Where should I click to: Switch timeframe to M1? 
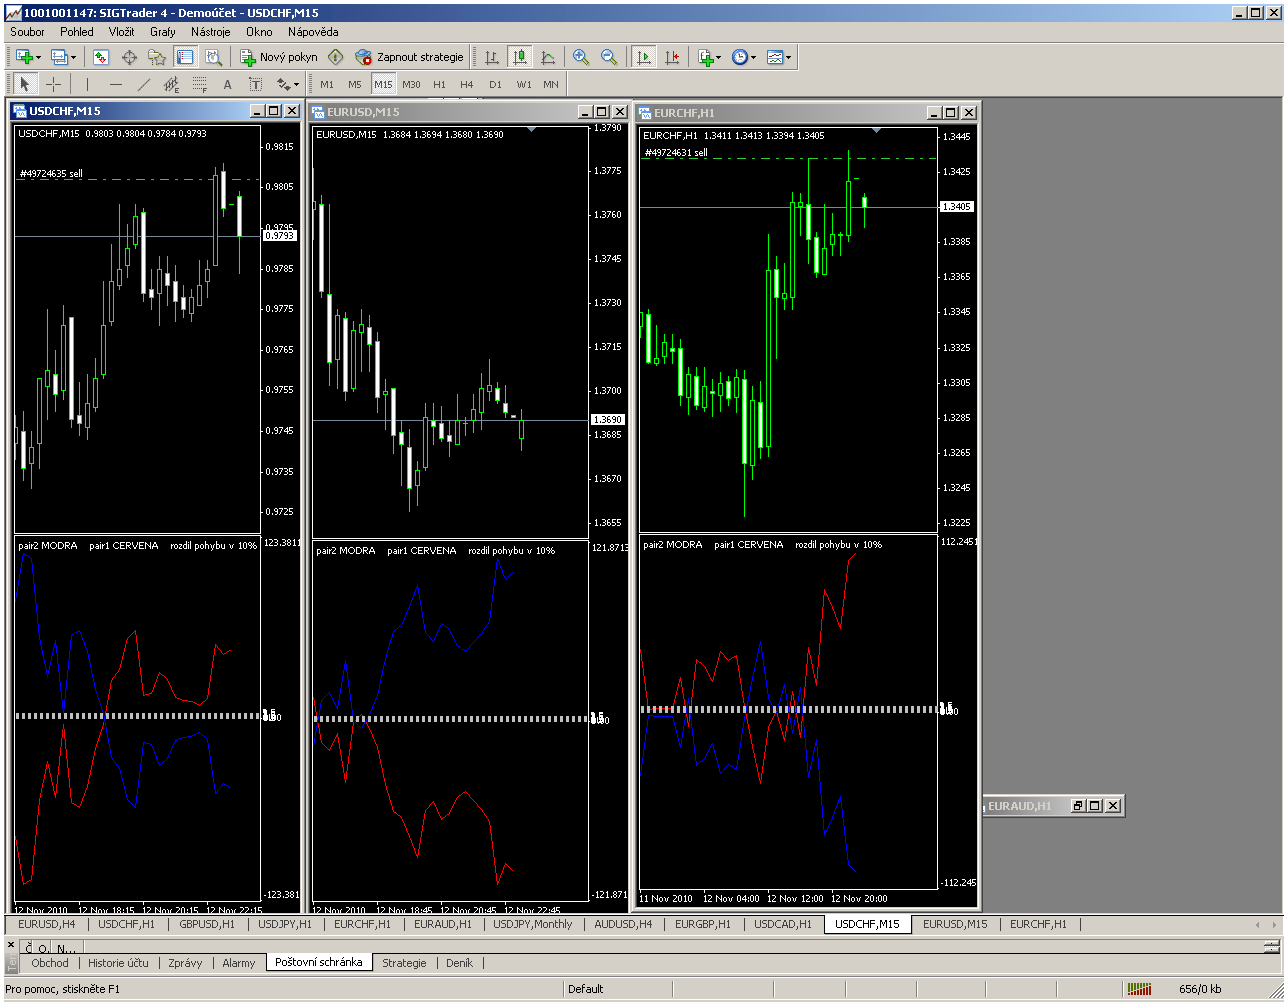327,84
